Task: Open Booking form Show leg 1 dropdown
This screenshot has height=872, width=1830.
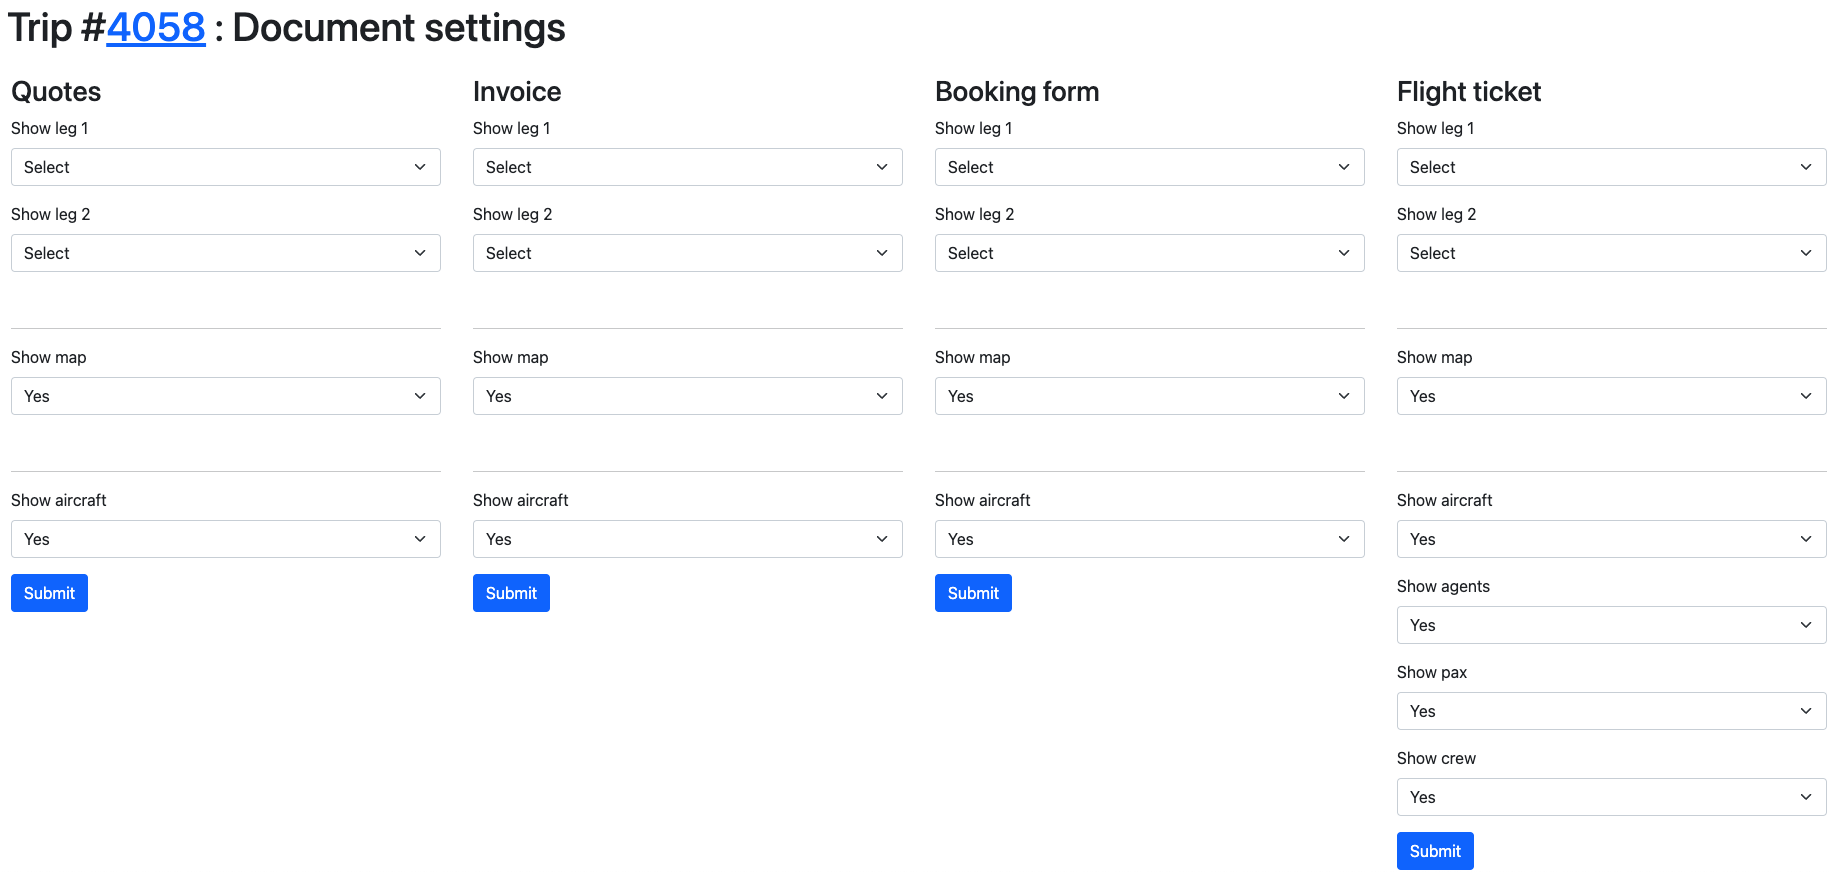Action: tap(1149, 167)
